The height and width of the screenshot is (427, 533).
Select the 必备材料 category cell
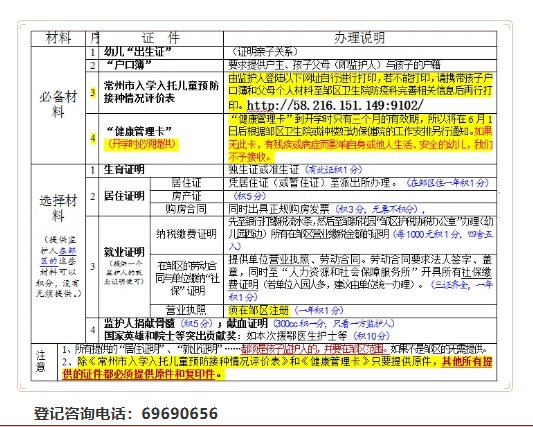click(x=58, y=104)
